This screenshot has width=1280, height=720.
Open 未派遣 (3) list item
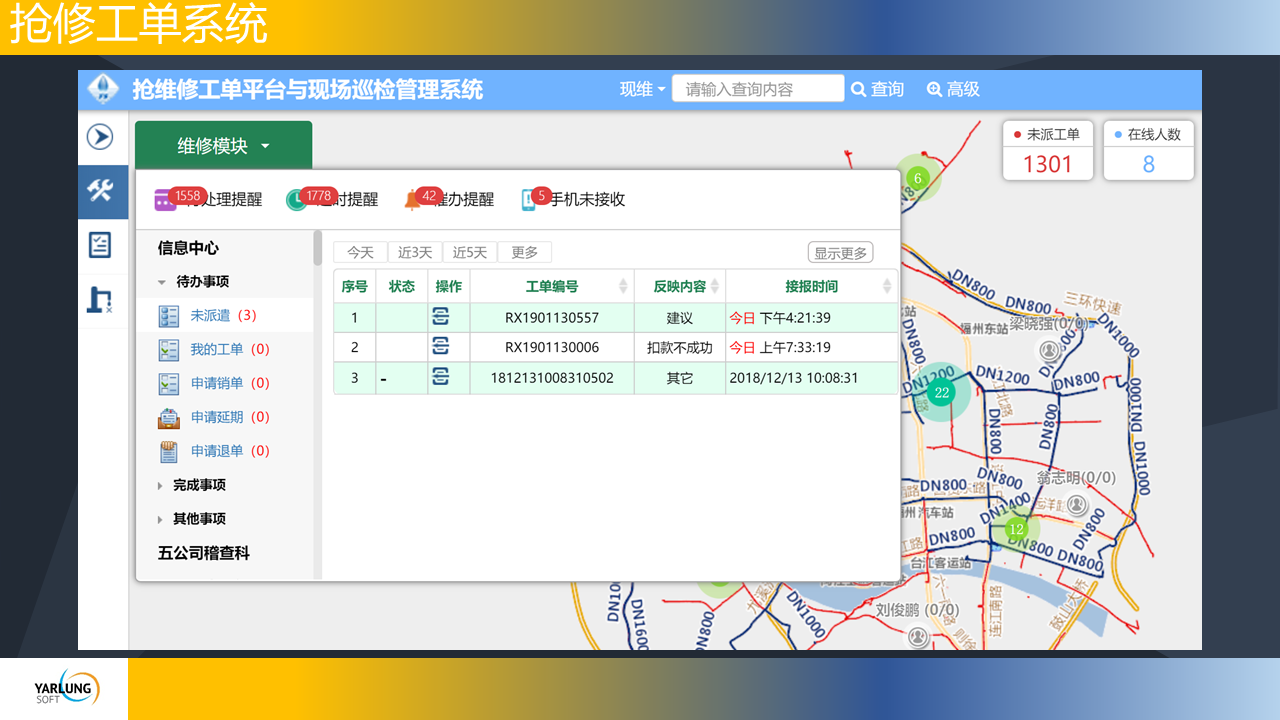[x=224, y=316]
